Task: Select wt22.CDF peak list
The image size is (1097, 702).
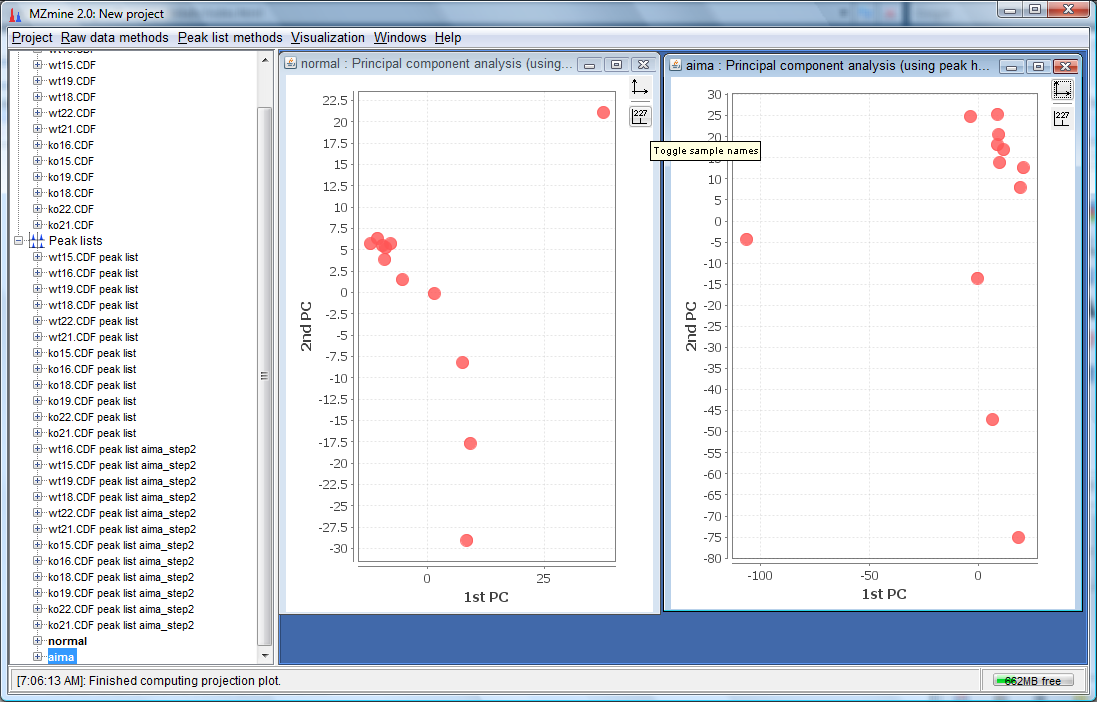Action: (x=93, y=321)
